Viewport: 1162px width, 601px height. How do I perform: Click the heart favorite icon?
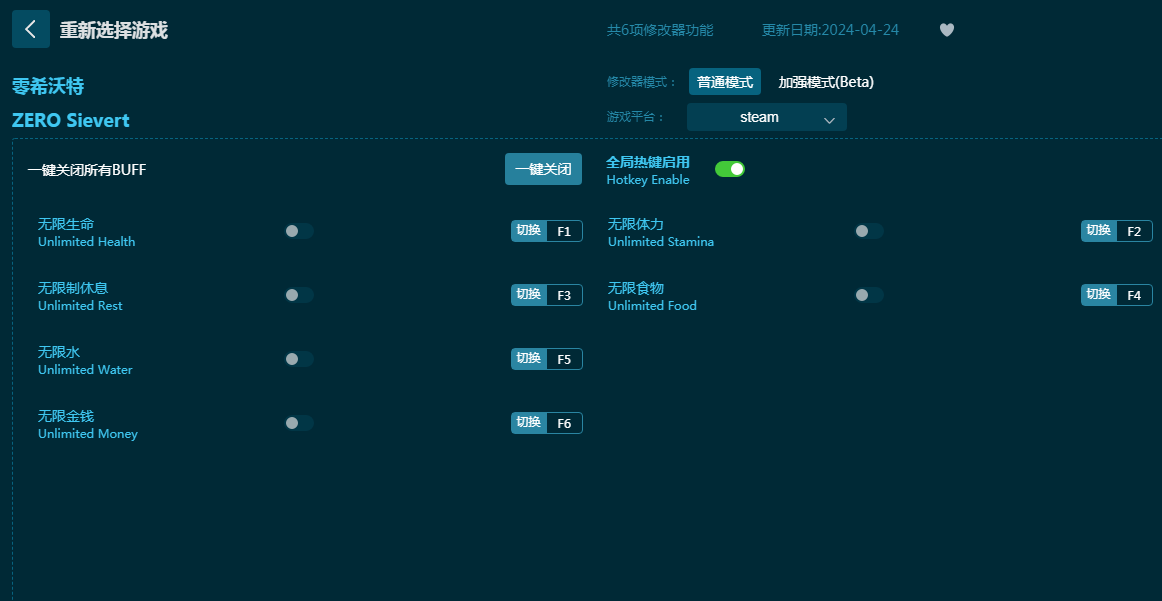(946, 30)
